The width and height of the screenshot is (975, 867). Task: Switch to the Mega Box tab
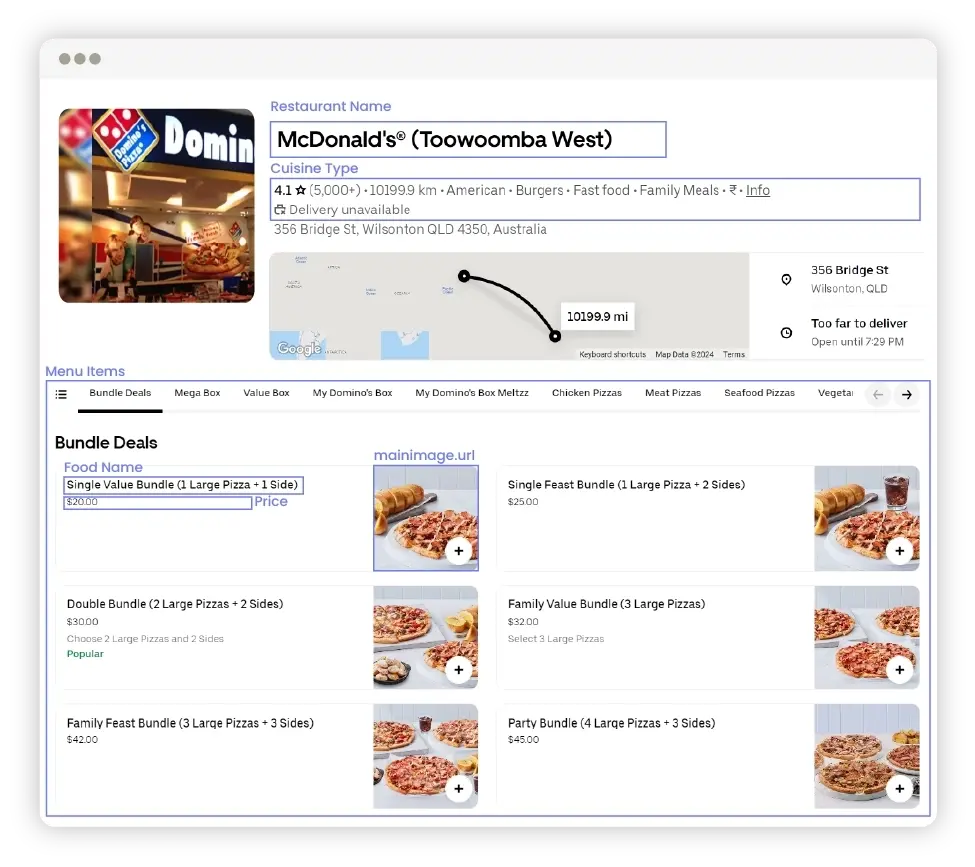(197, 393)
